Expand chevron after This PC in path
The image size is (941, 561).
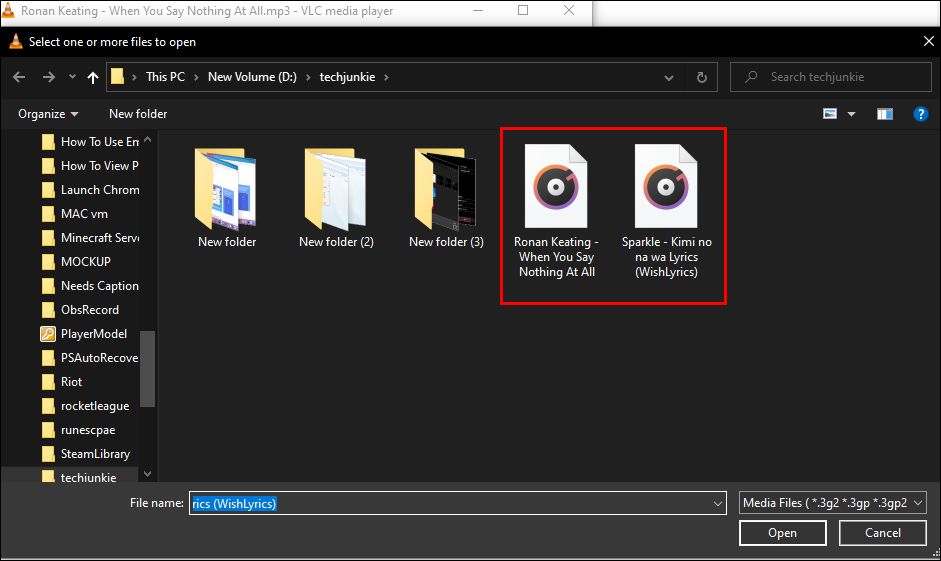point(196,77)
